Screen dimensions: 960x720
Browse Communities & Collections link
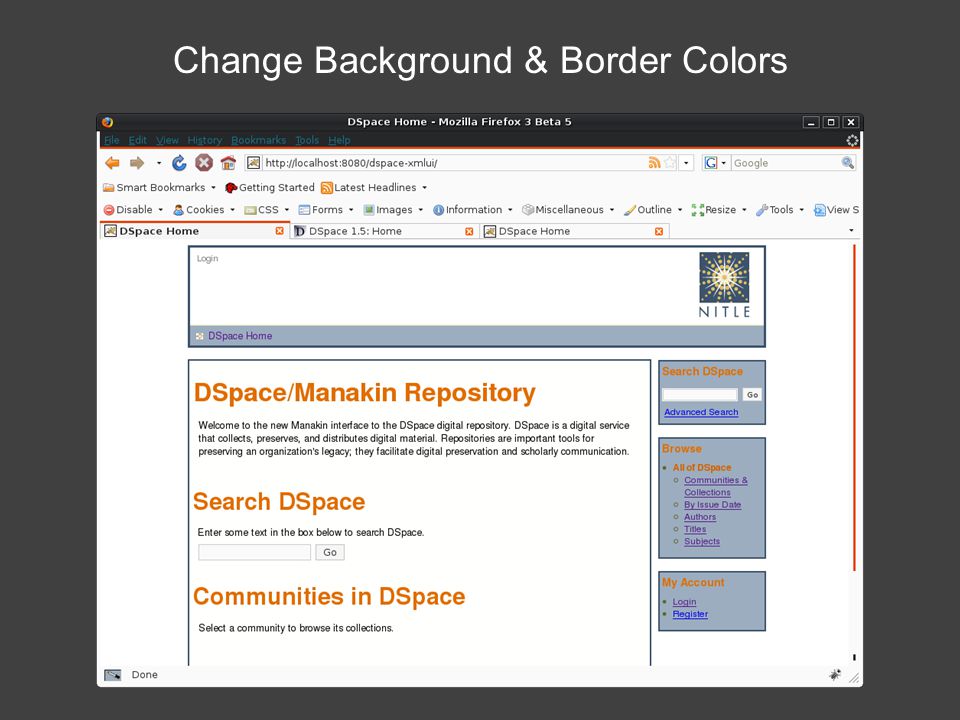tap(716, 486)
